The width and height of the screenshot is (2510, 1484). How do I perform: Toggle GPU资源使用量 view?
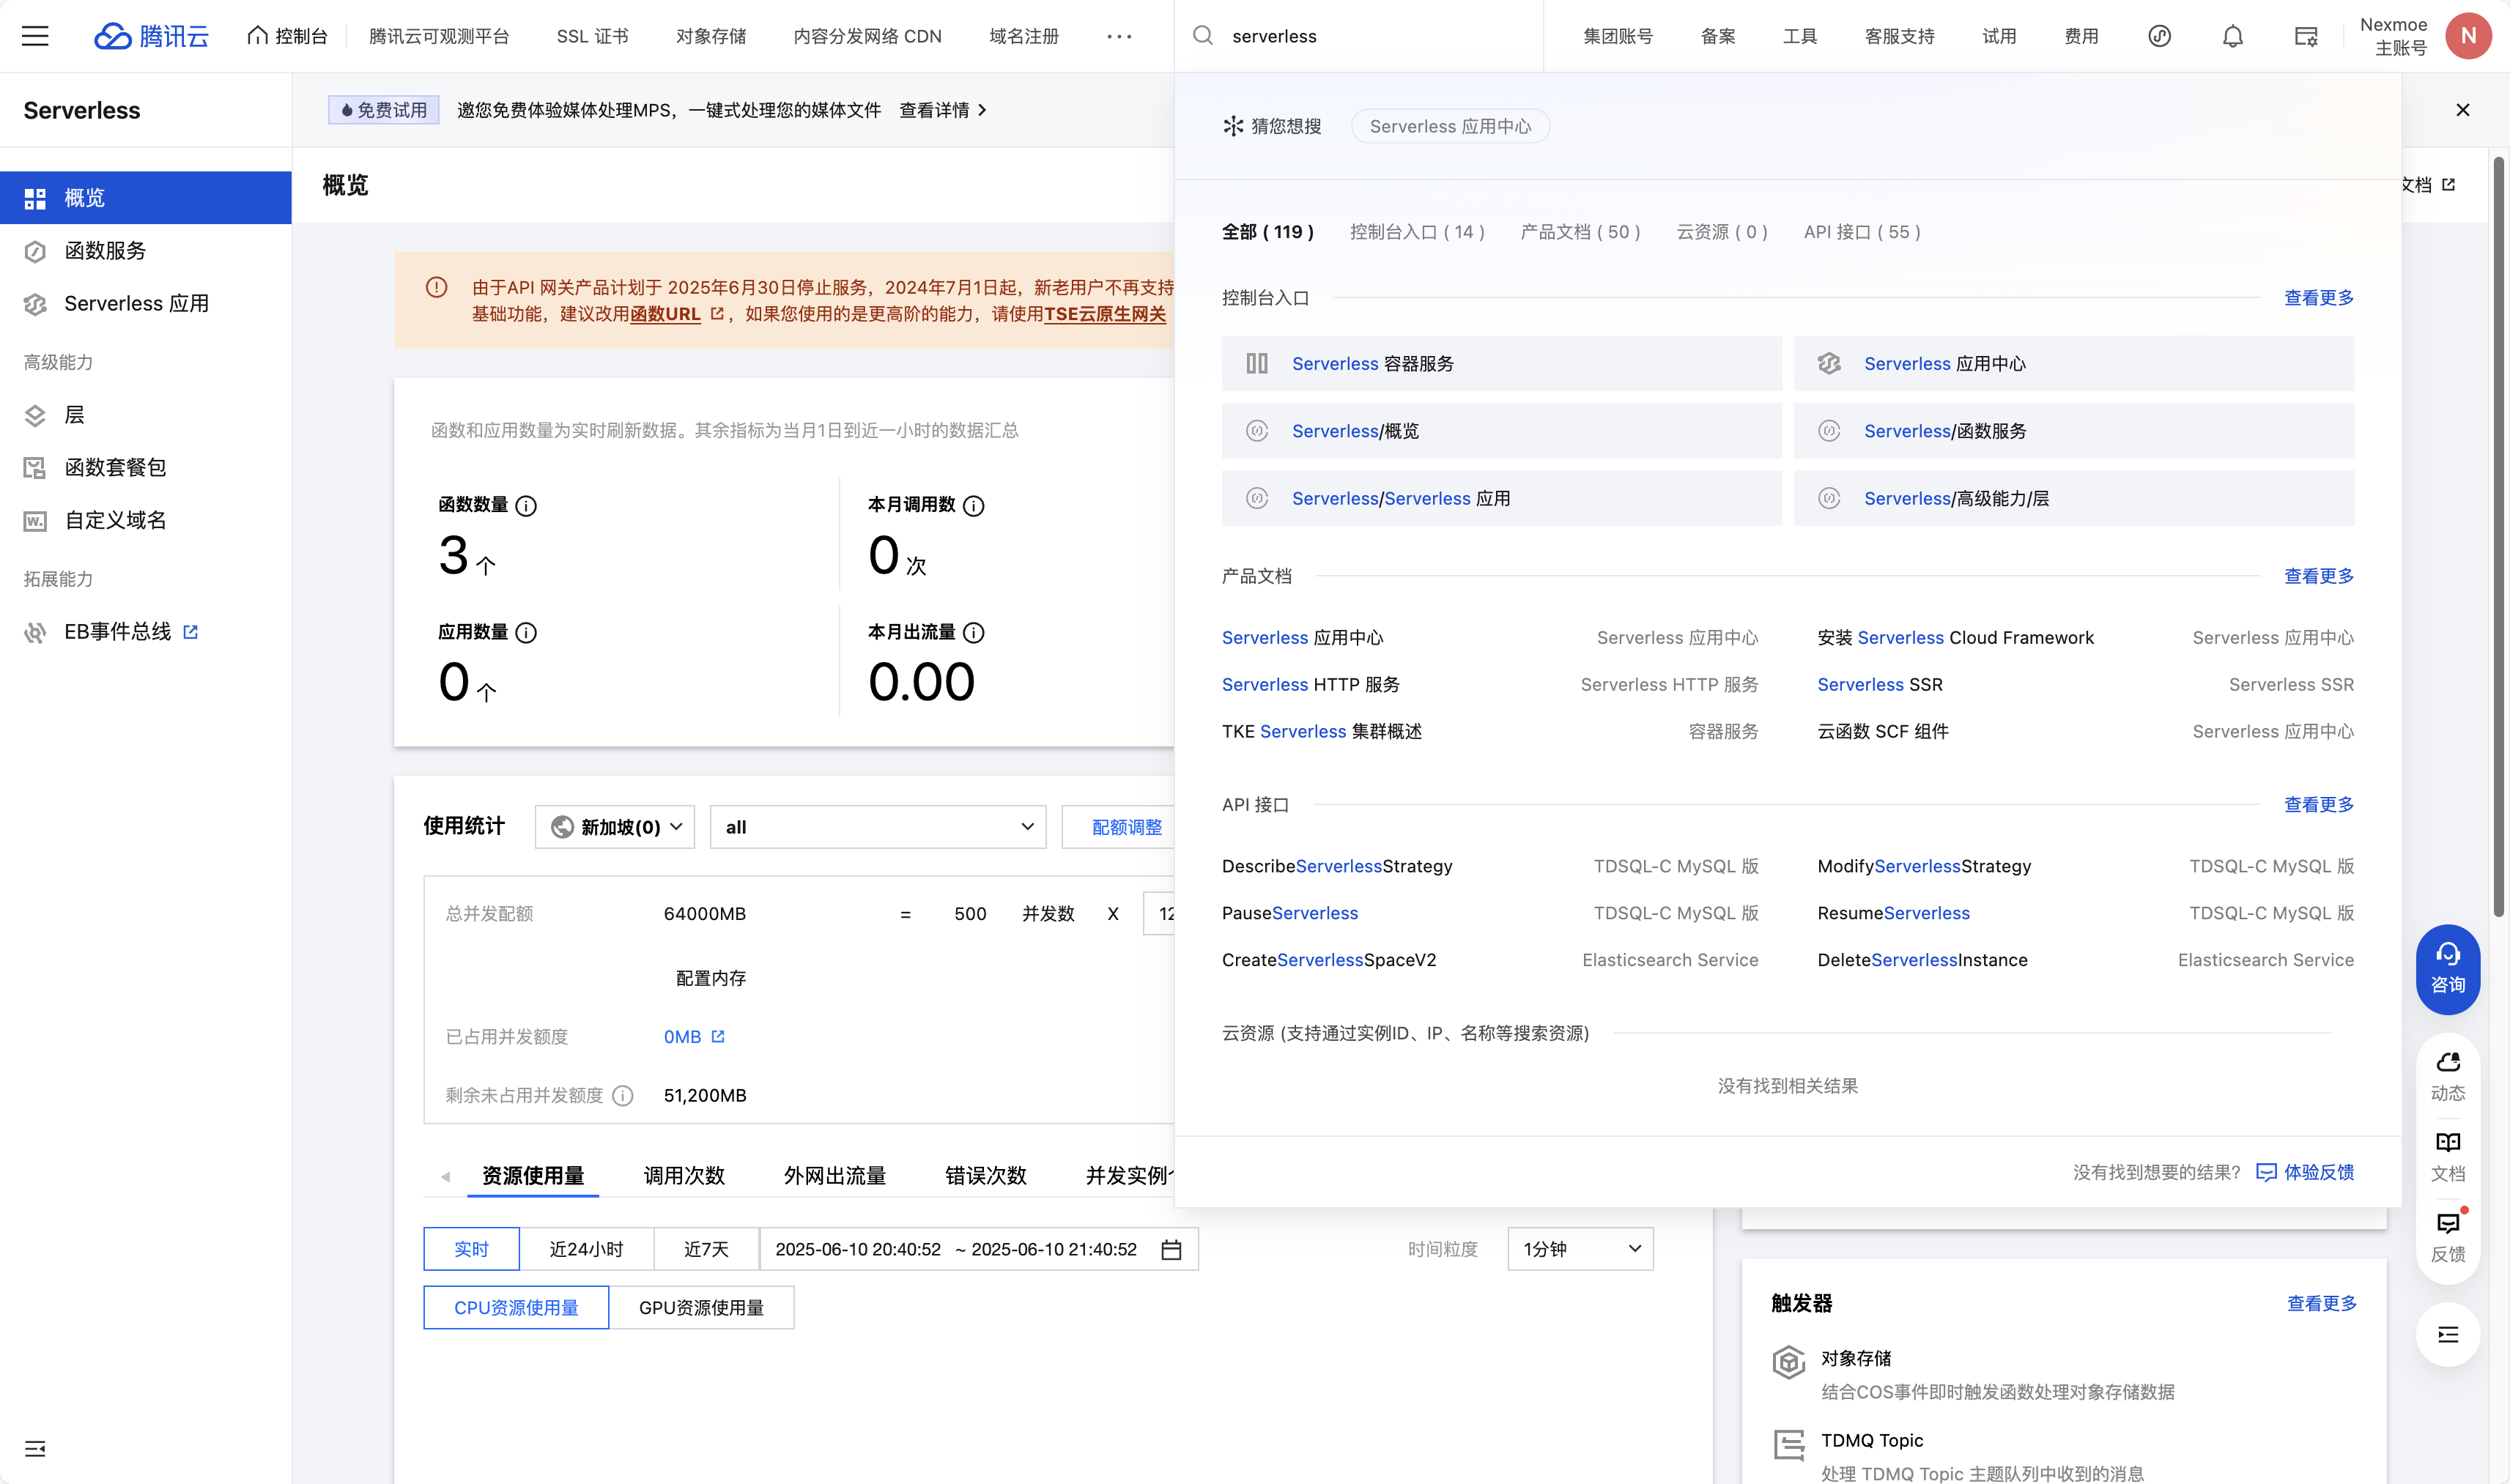tap(701, 1308)
